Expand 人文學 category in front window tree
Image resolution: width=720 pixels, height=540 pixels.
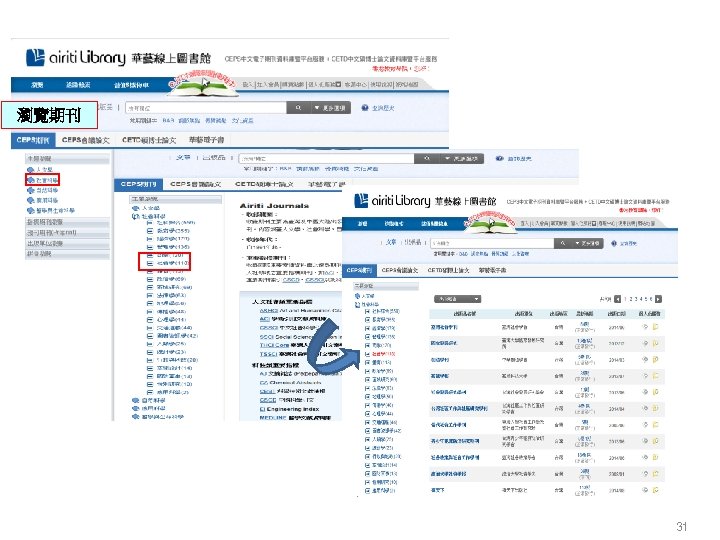(358, 296)
